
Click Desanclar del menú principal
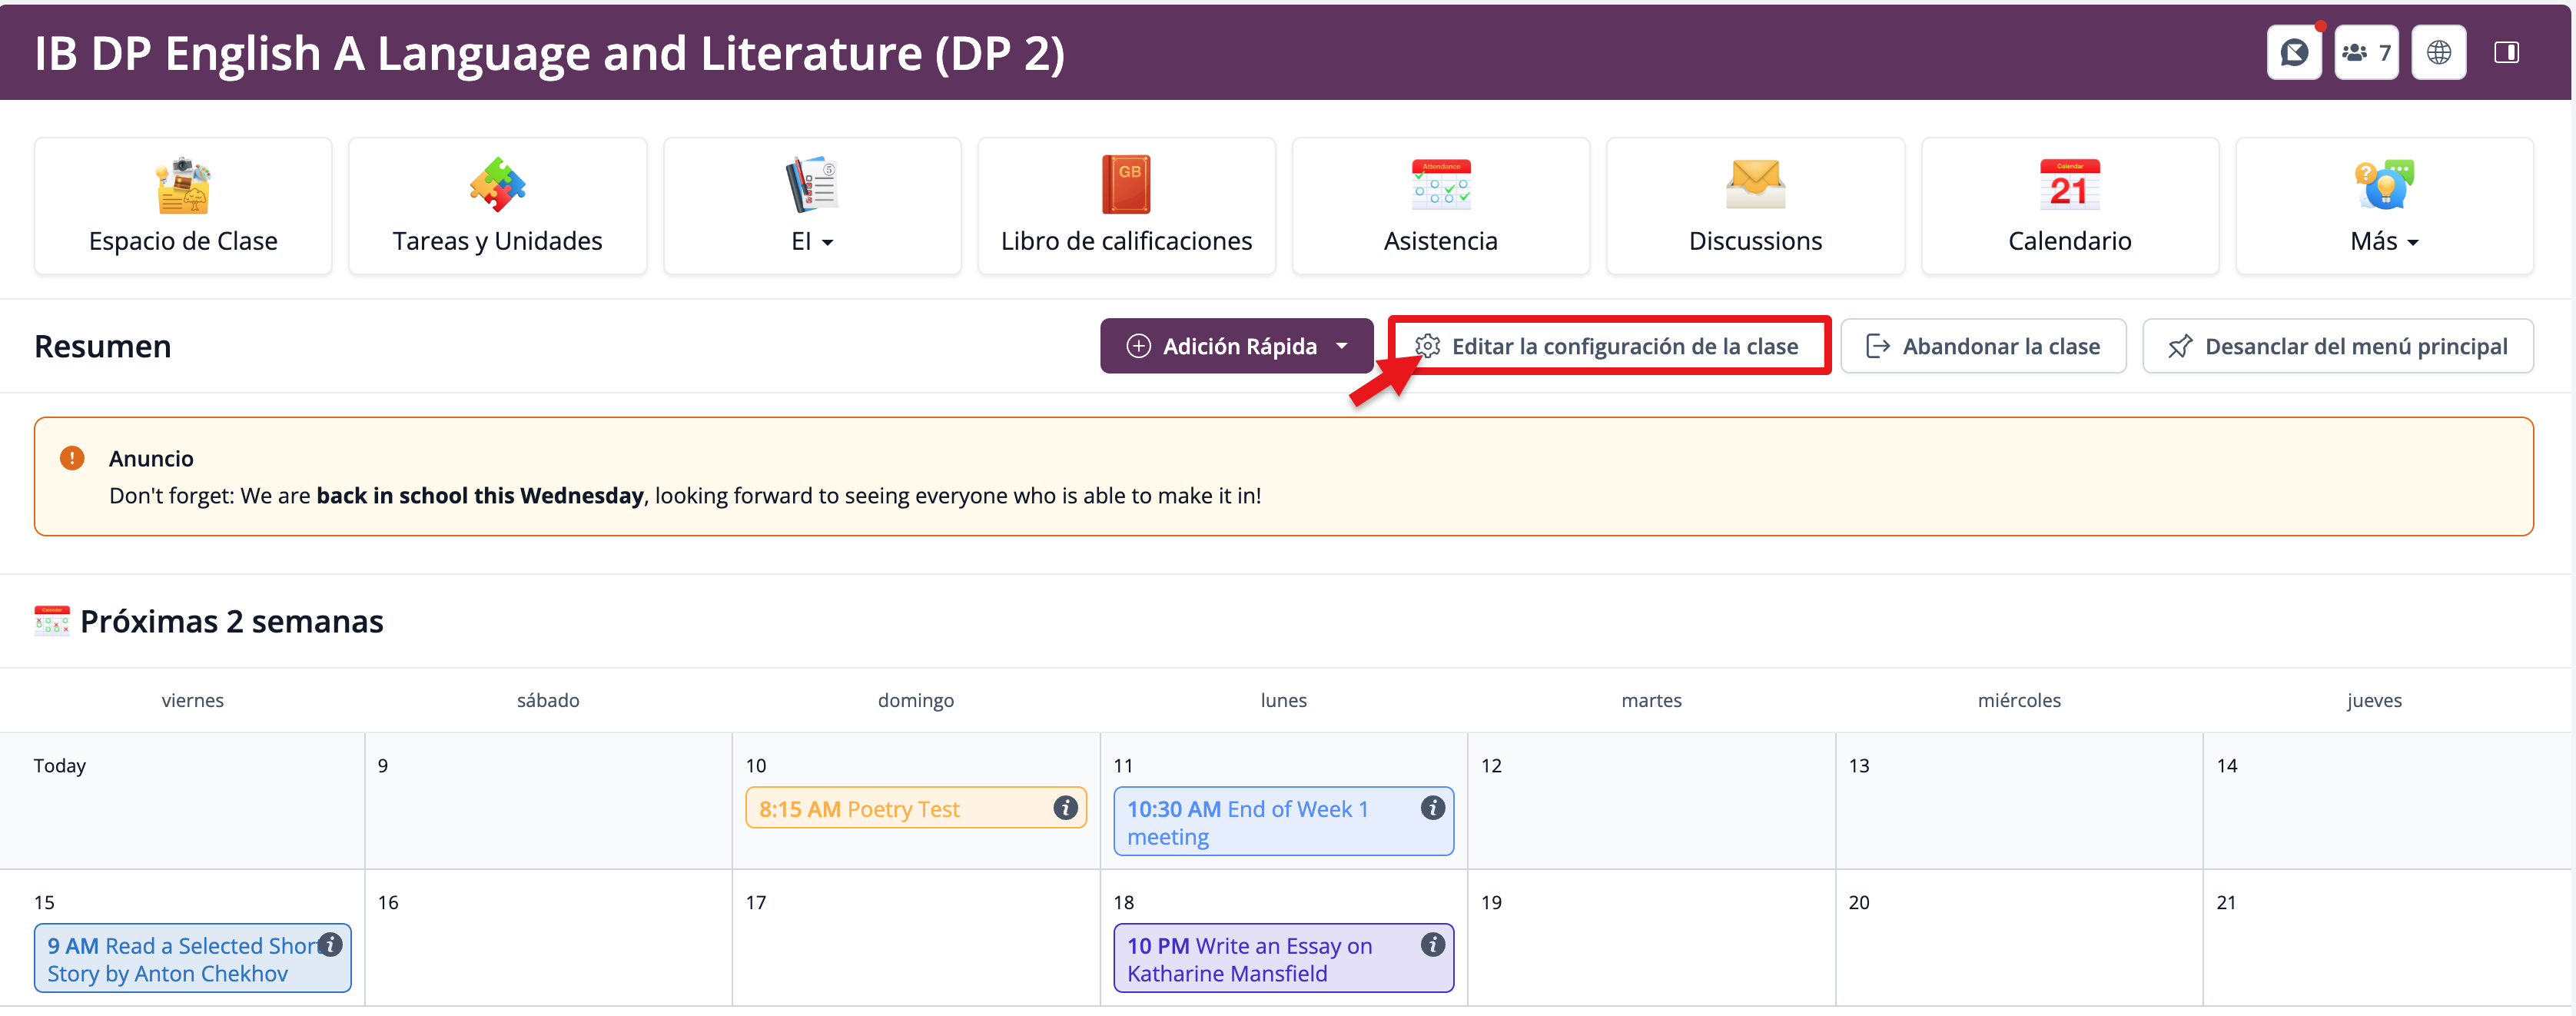click(2337, 346)
